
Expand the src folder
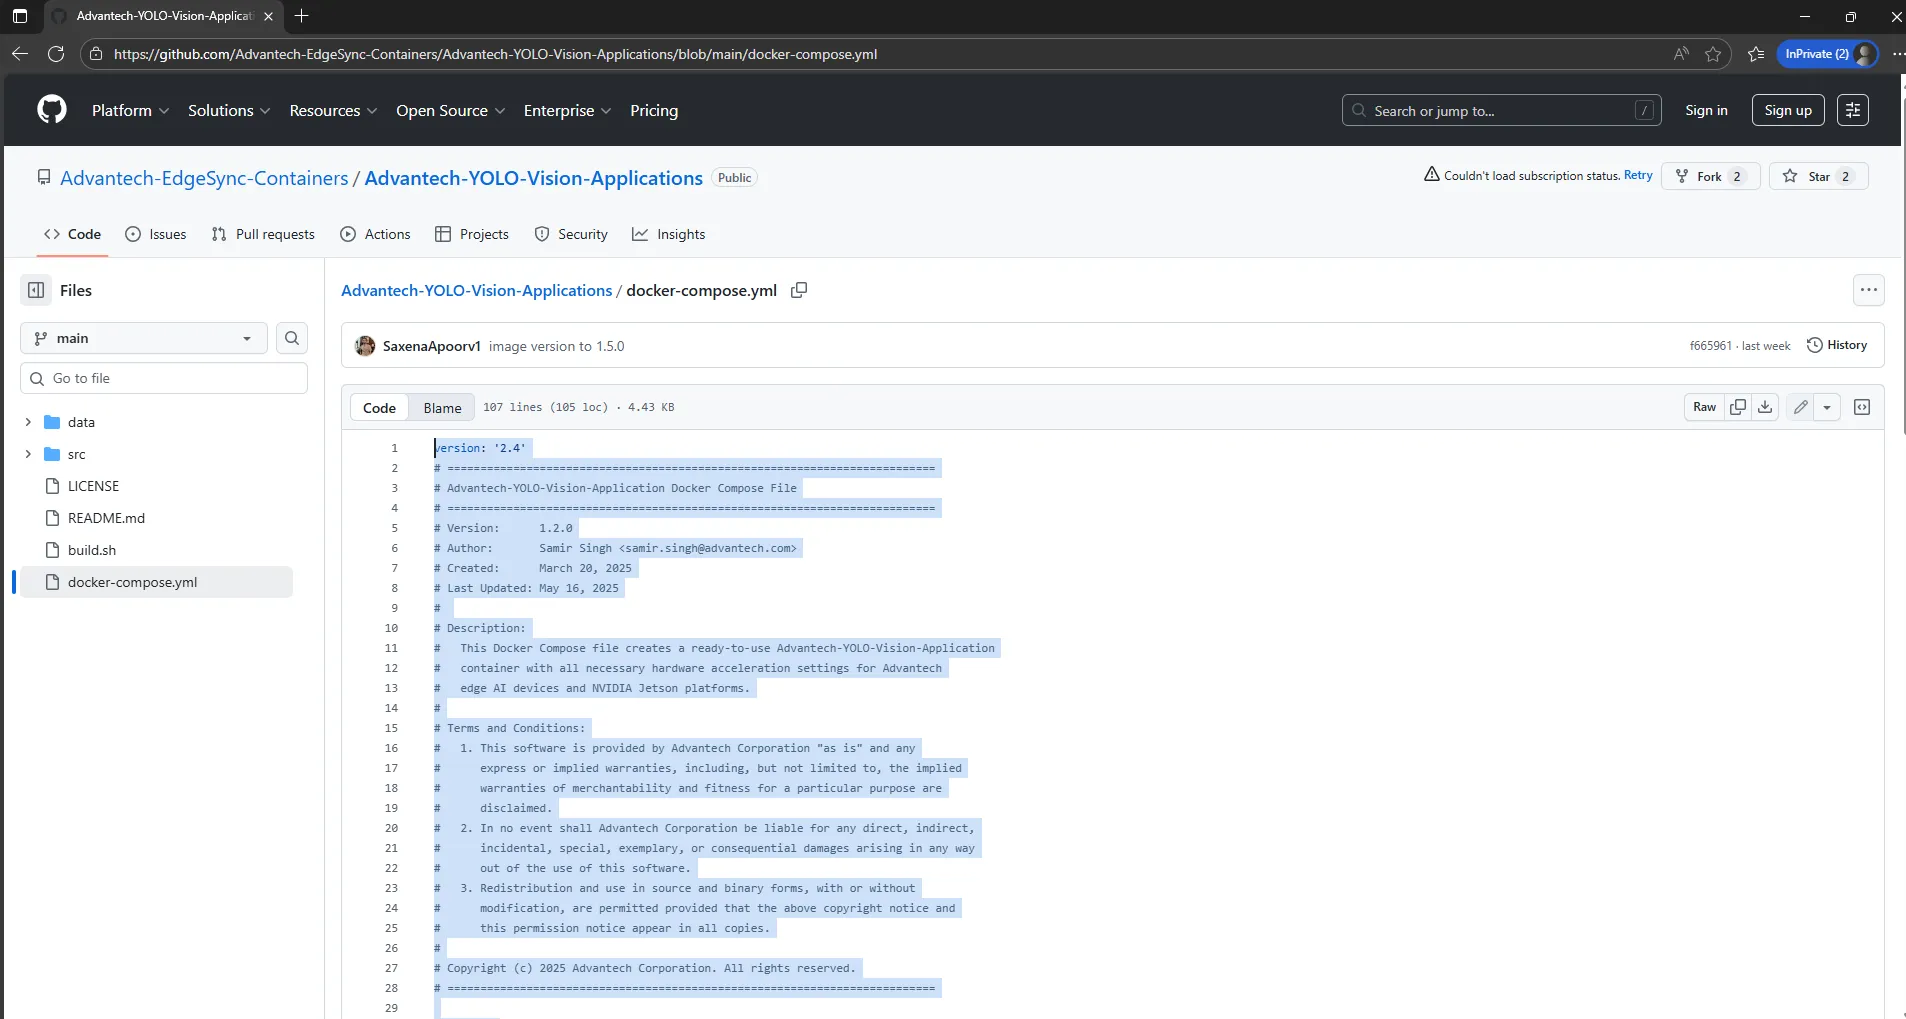(29, 454)
